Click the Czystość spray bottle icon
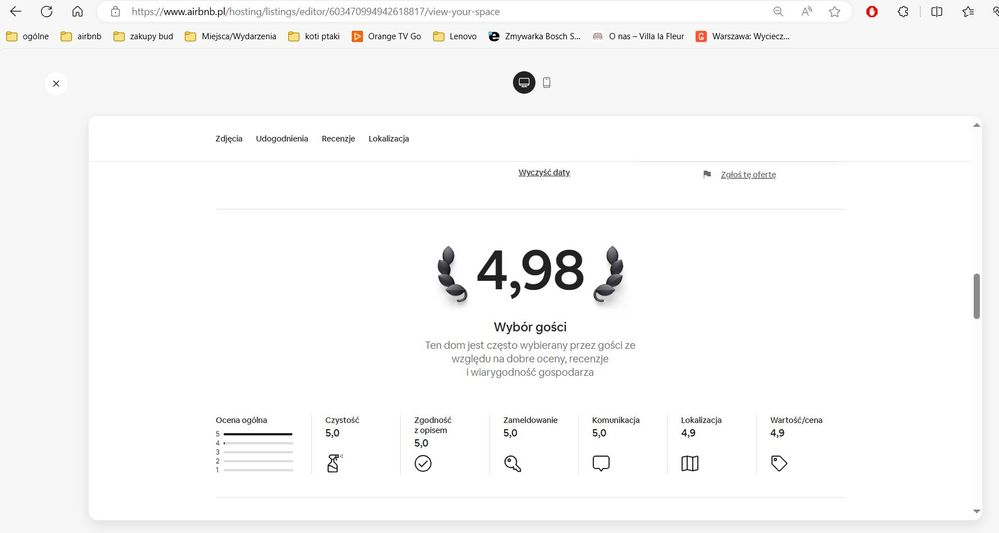 click(334, 463)
